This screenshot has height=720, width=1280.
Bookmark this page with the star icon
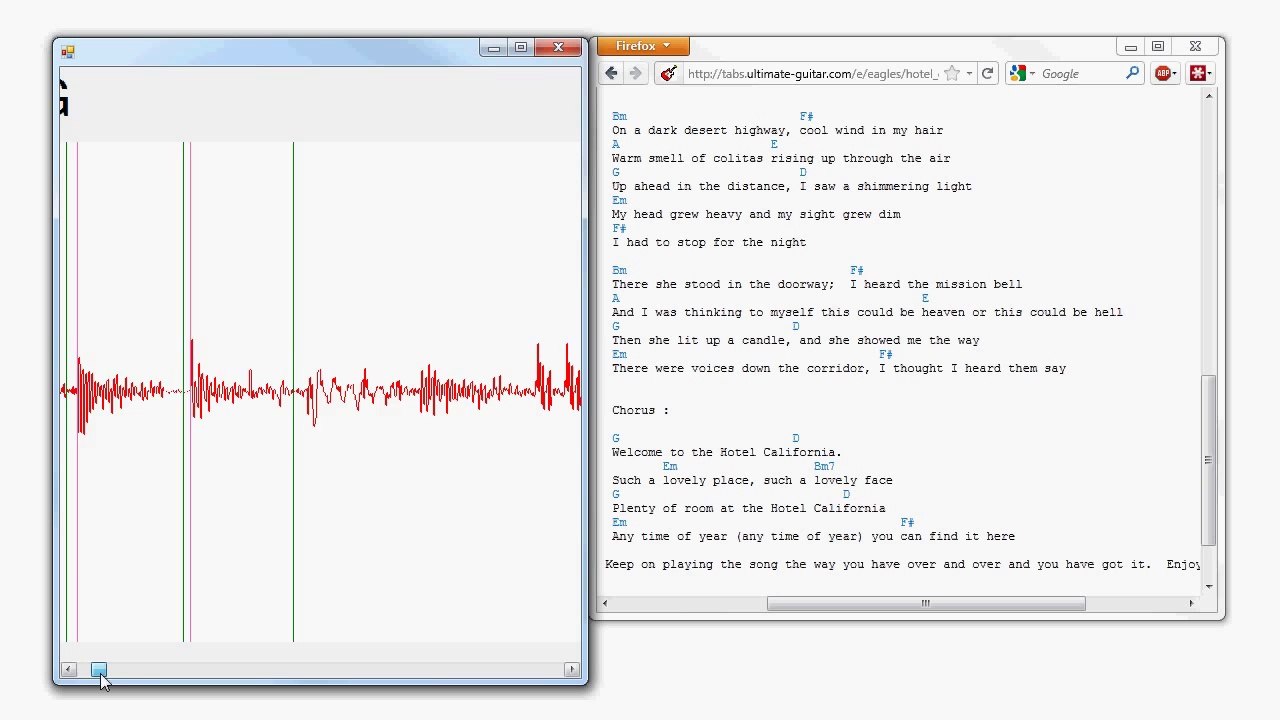[x=952, y=73]
